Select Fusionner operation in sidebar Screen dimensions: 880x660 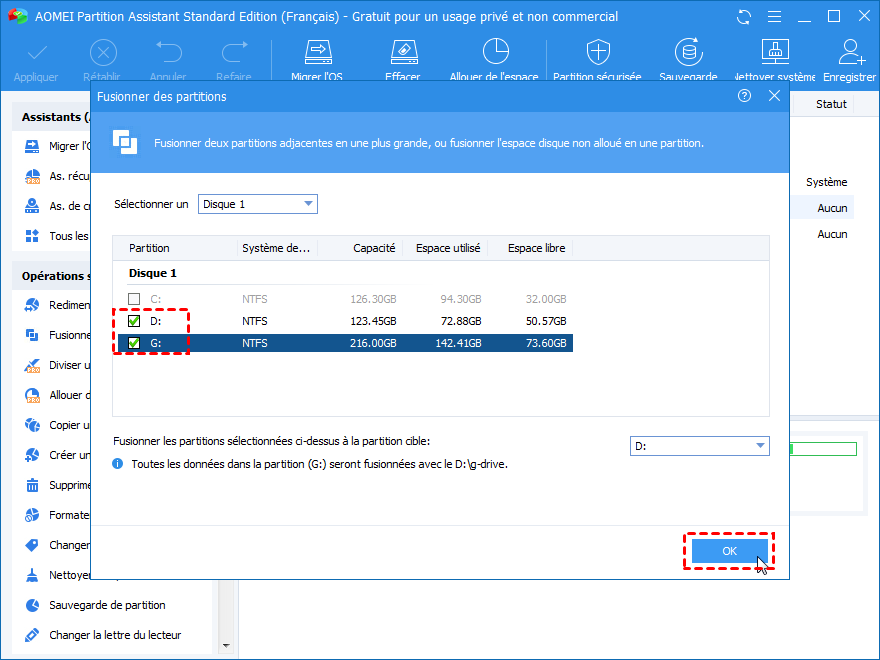pos(57,335)
